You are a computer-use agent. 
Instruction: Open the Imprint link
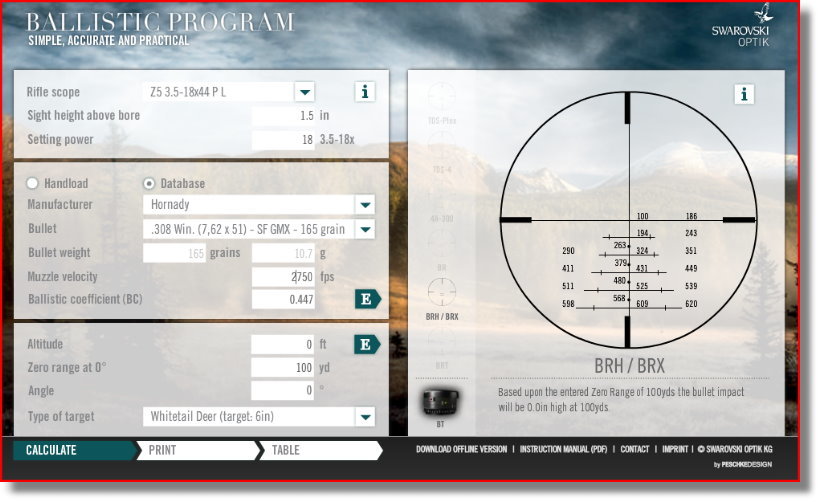point(675,449)
